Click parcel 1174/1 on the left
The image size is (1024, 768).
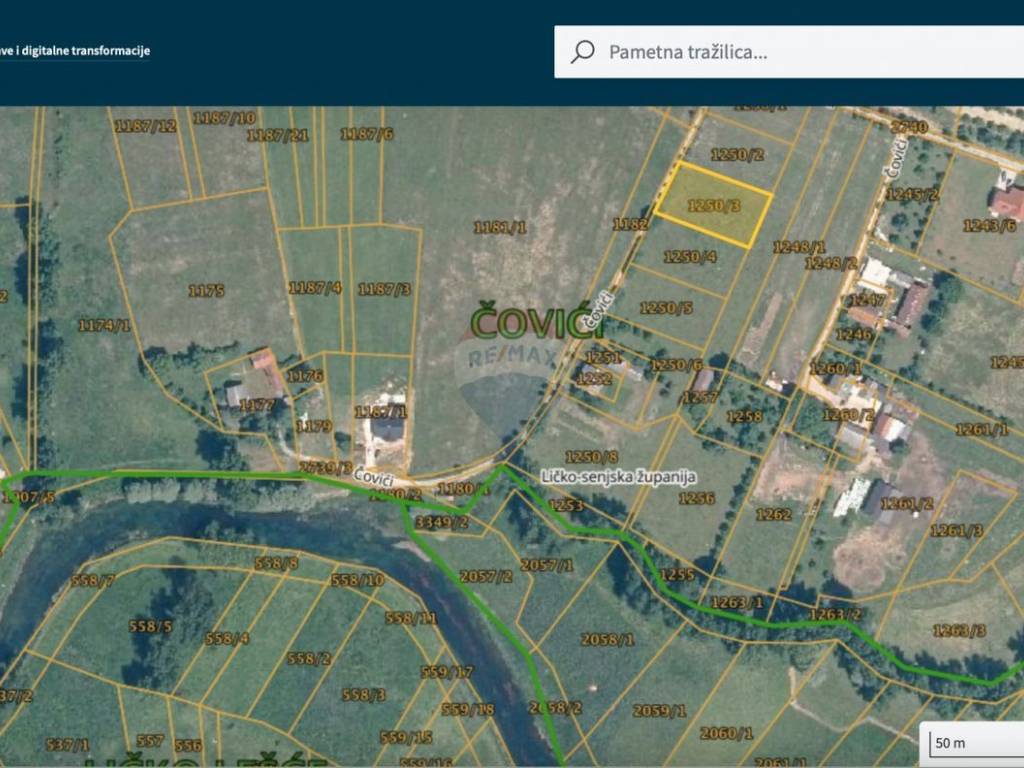[x=103, y=325]
